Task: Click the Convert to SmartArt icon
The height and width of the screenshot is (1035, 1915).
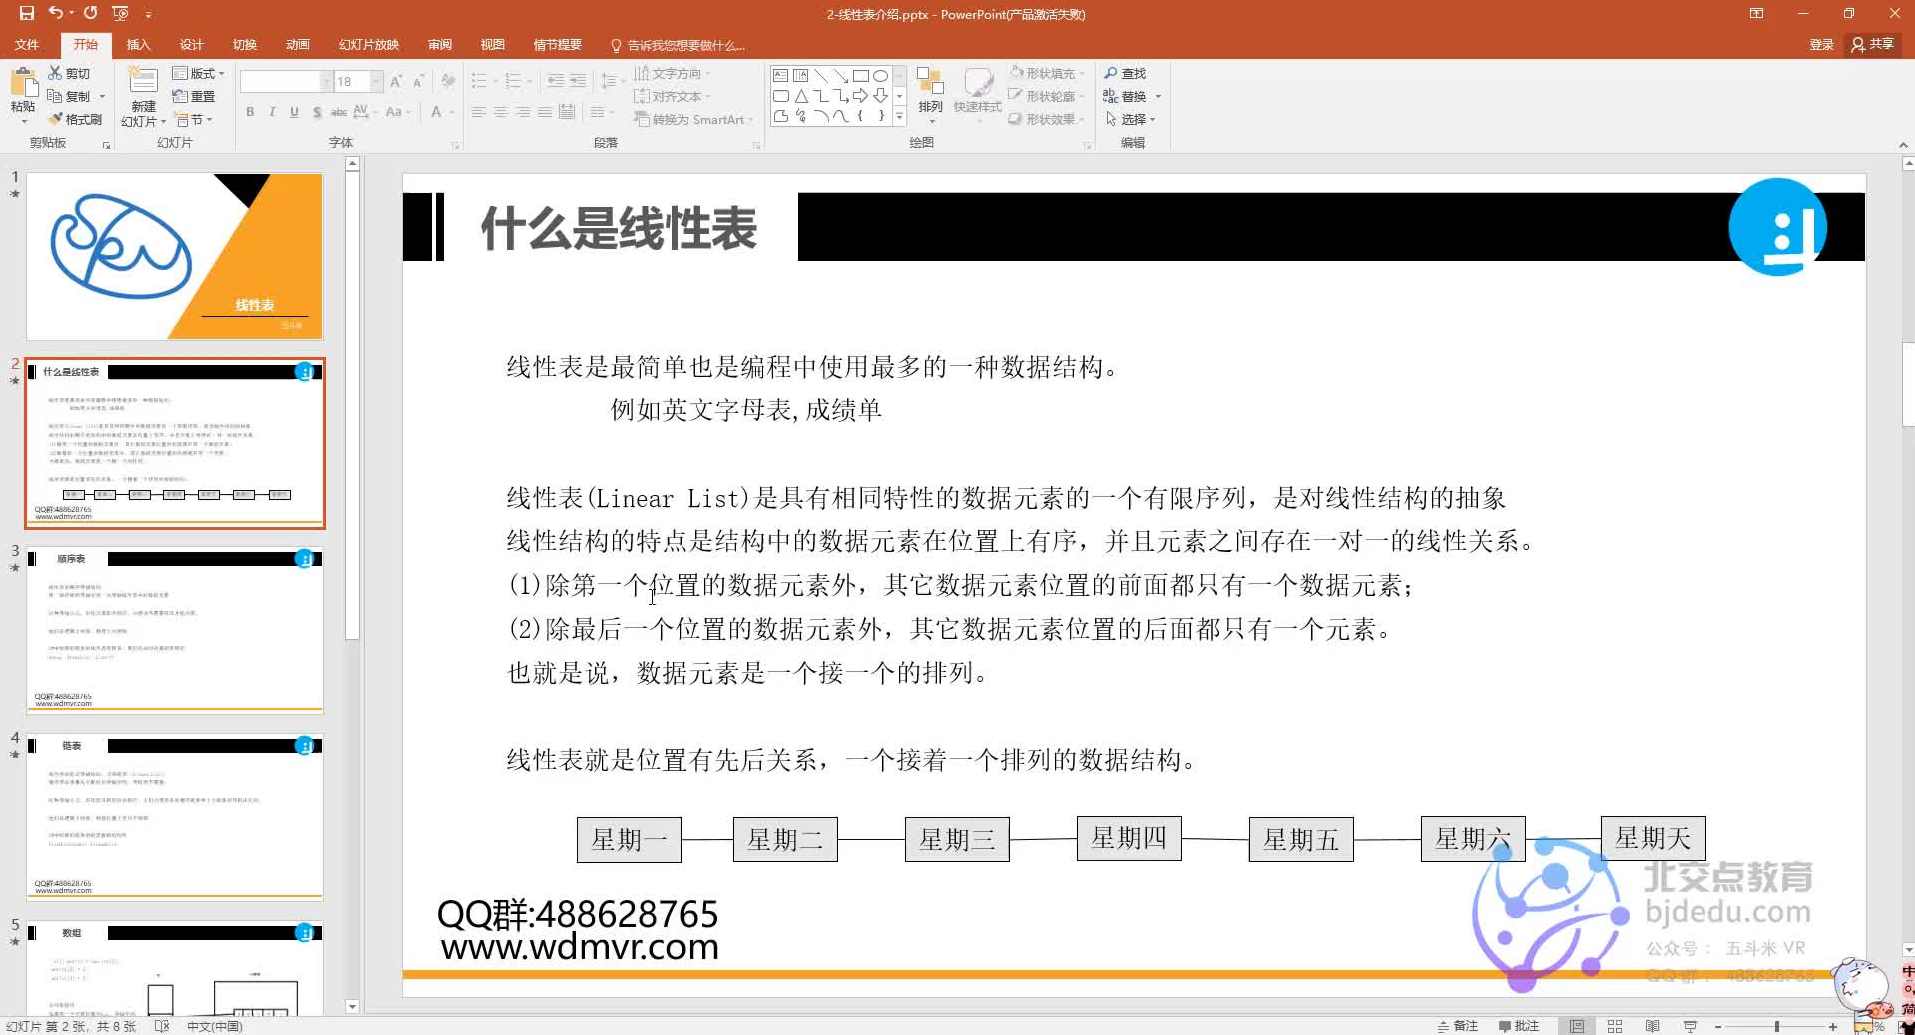Action: (691, 119)
